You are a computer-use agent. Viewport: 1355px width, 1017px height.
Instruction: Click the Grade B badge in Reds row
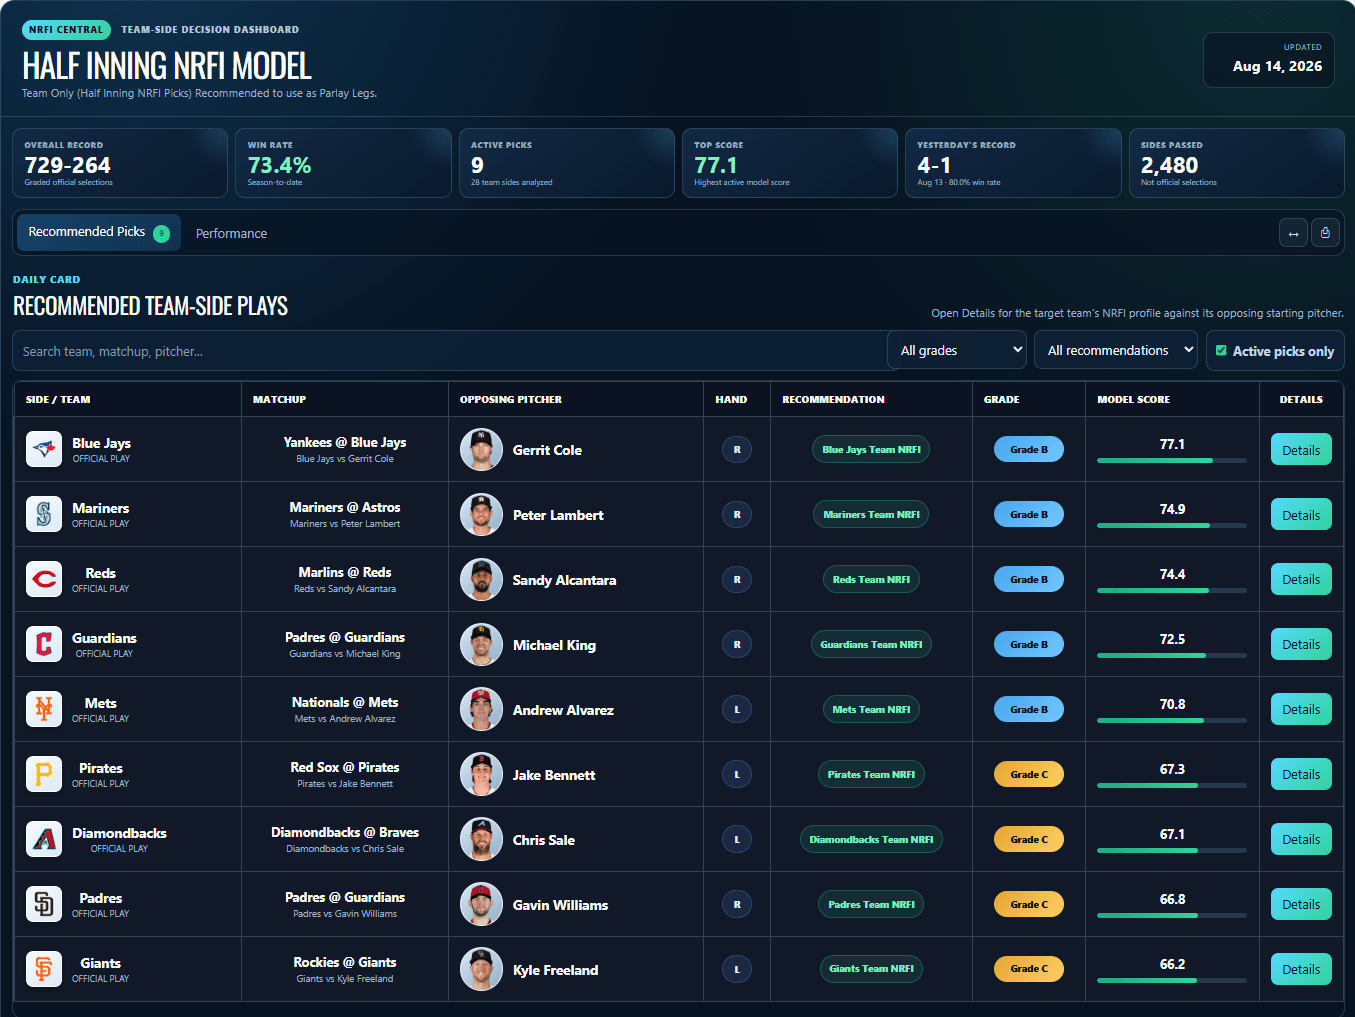pos(1029,579)
